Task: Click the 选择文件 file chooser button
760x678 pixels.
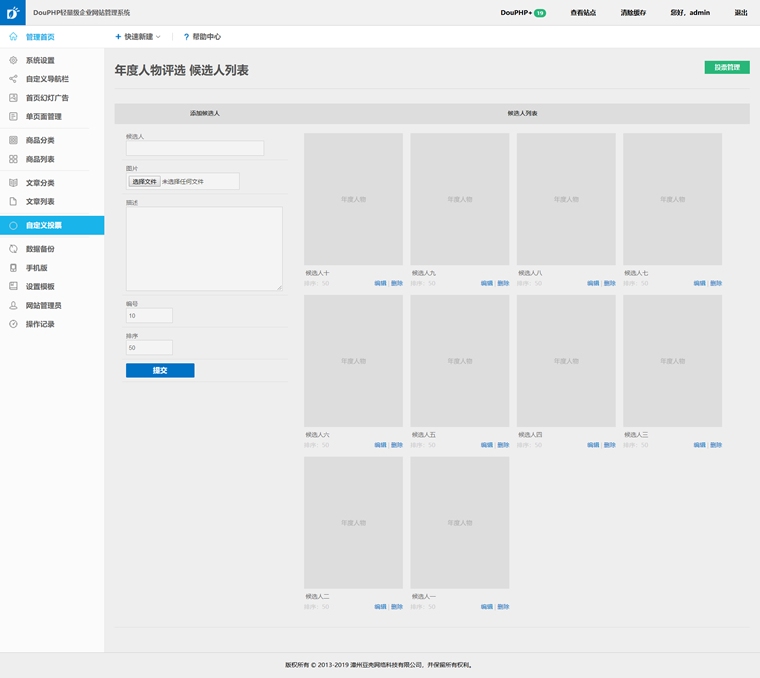Action: tap(144, 182)
